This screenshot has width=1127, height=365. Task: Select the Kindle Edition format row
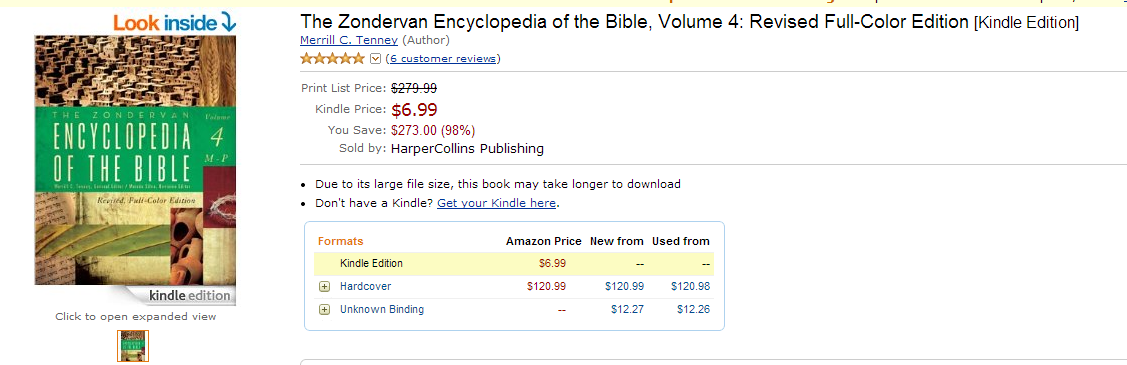[x=514, y=264]
